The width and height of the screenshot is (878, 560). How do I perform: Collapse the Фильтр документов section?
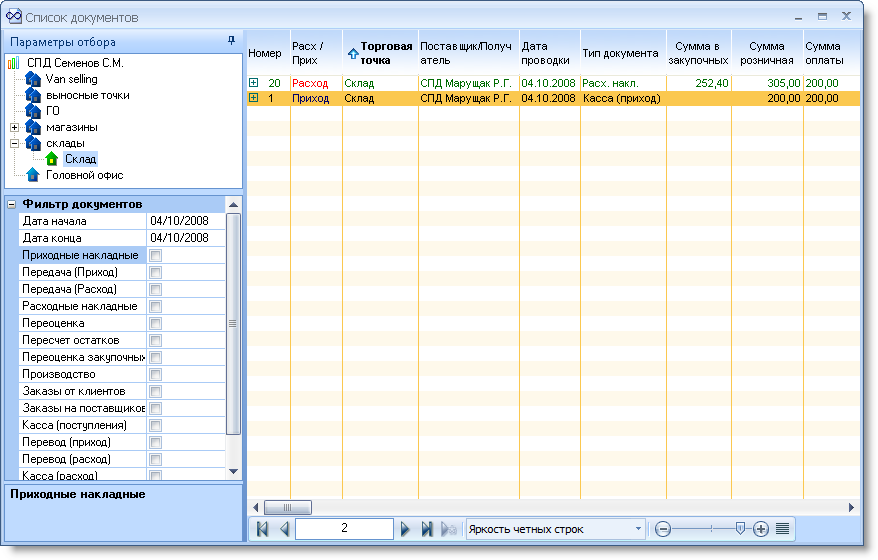(11, 204)
